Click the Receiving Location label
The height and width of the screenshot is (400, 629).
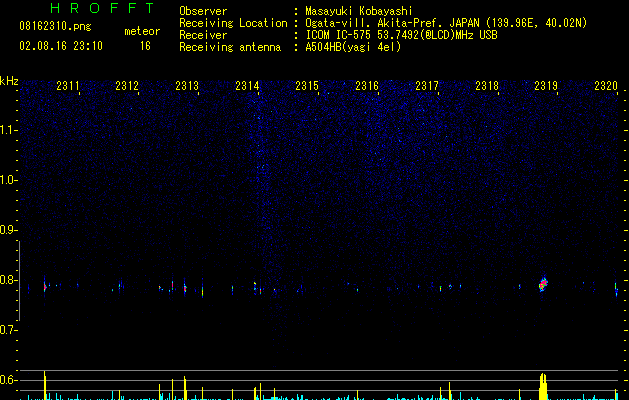click(x=233, y=23)
